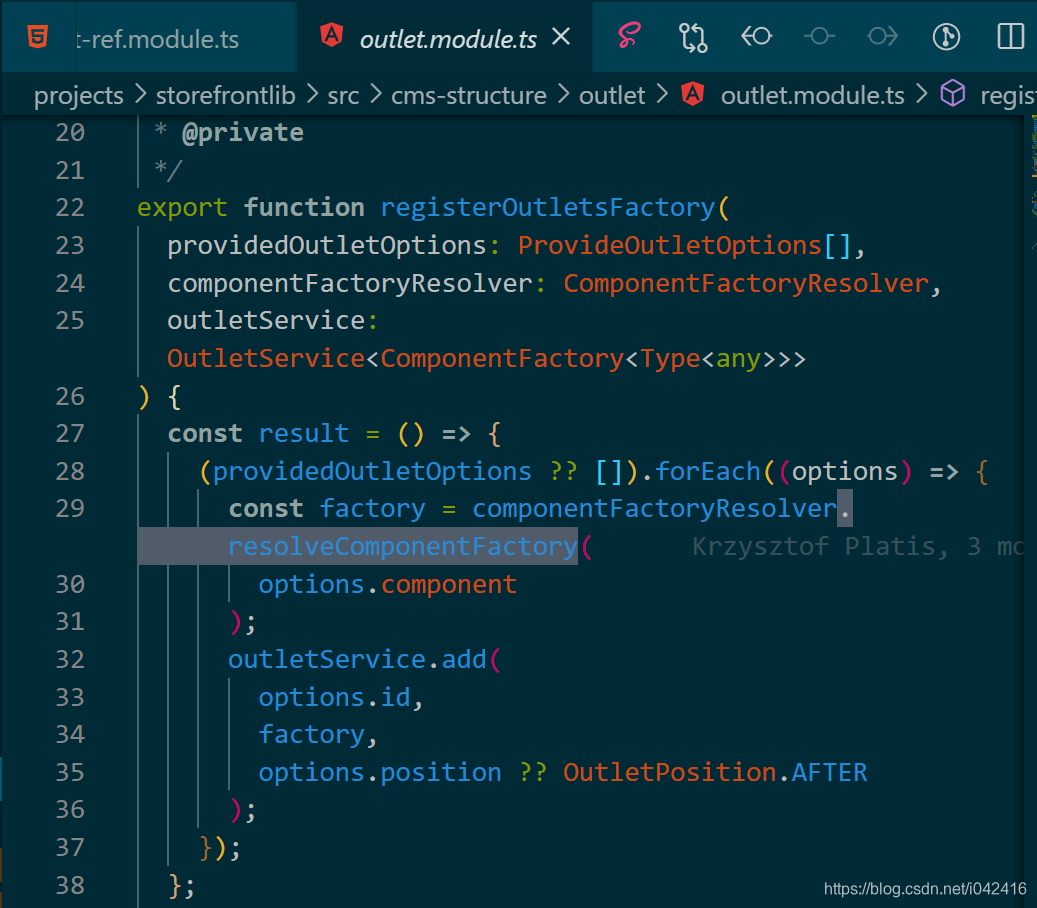Click options.position on line 35

pos(380,772)
